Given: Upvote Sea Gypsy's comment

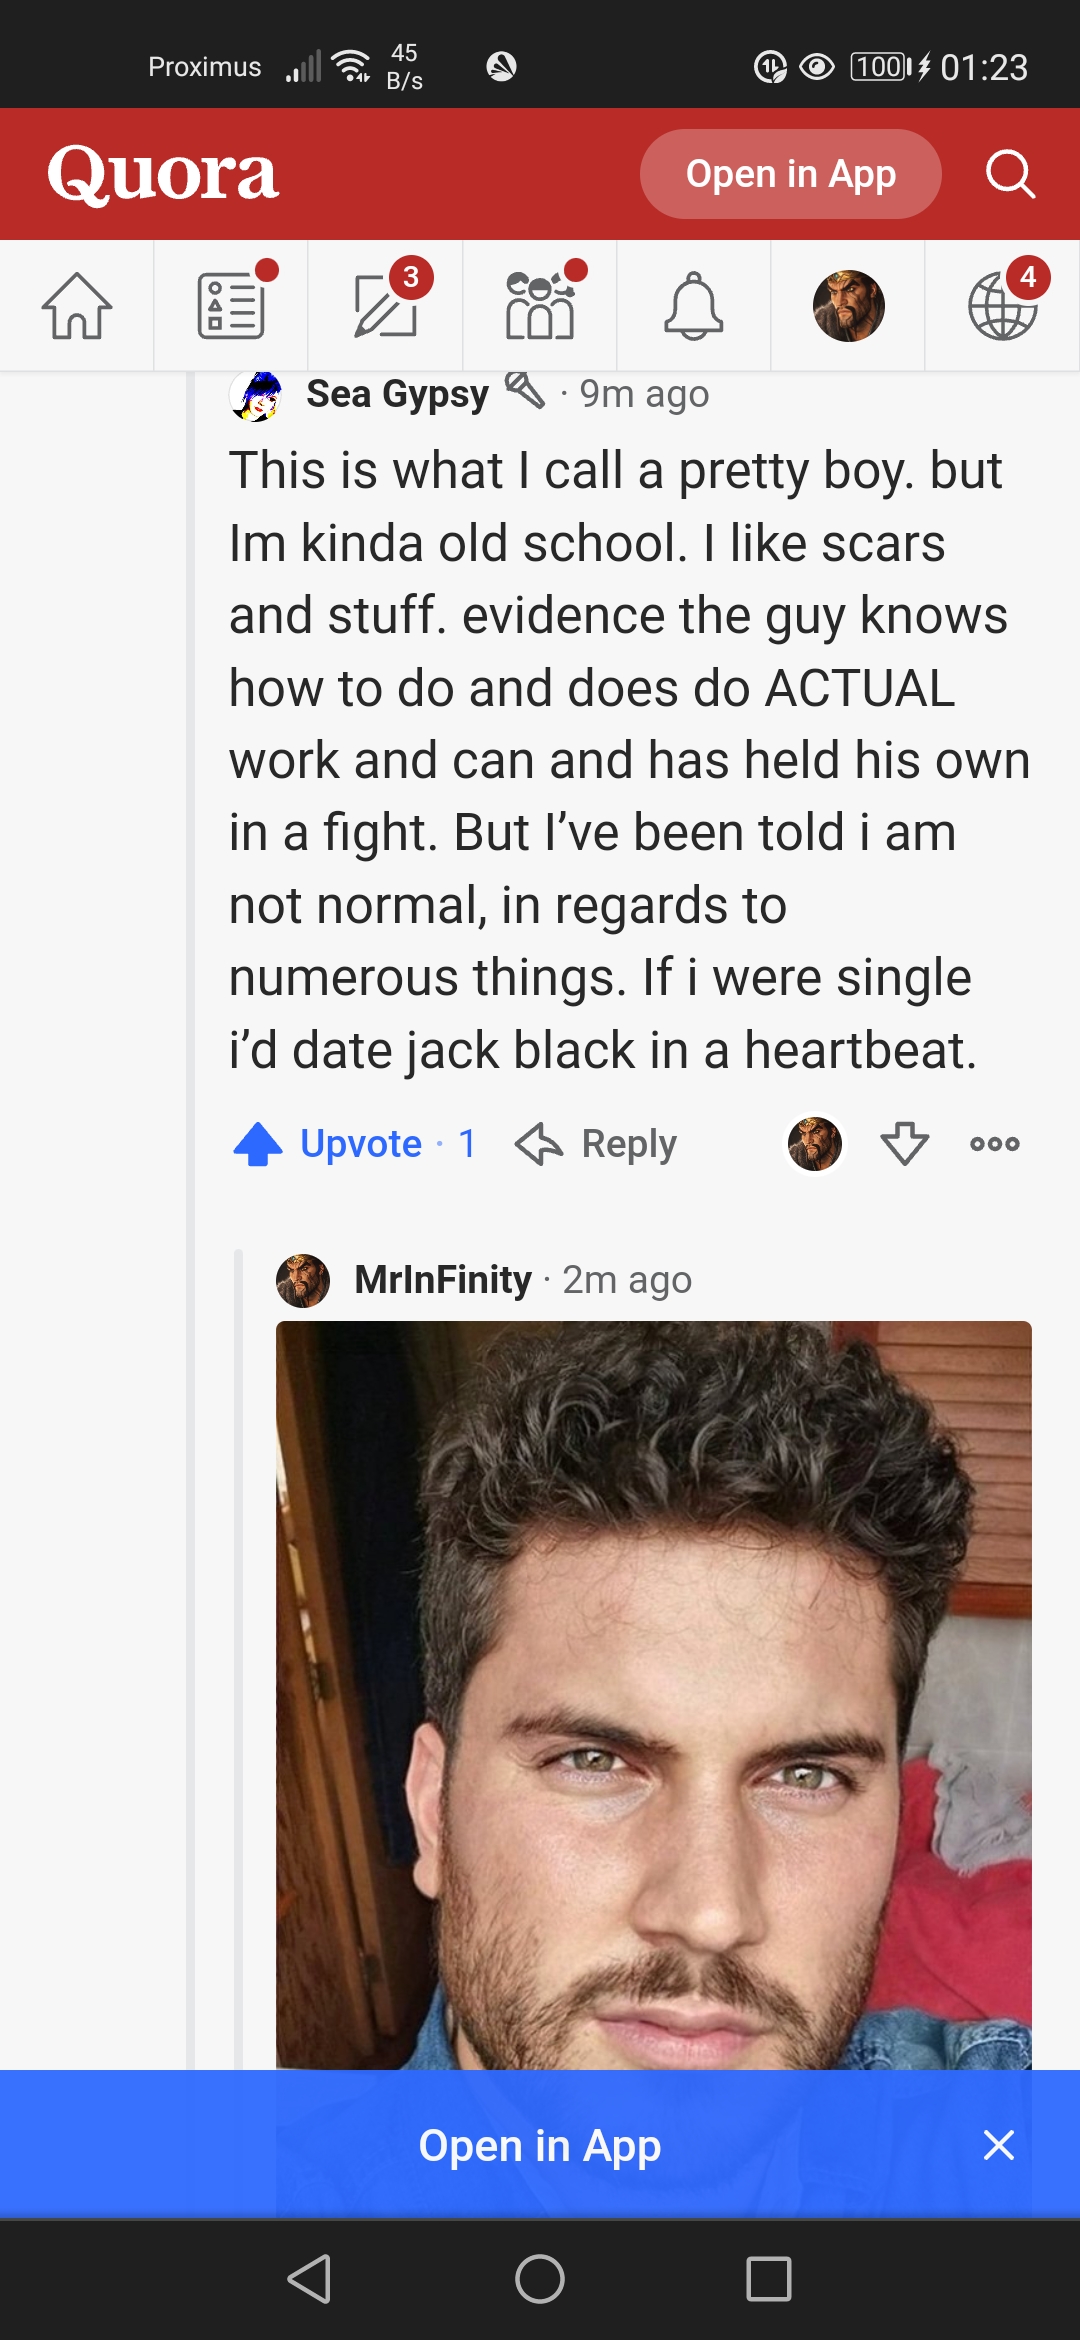Looking at the screenshot, I should pyautogui.click(x=355, y=1143).
